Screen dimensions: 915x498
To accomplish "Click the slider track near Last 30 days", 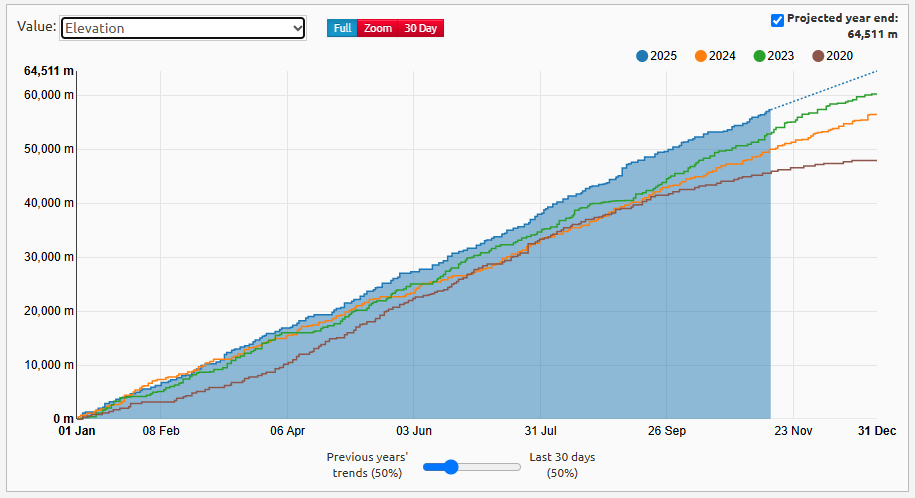I will coord(505,466).
